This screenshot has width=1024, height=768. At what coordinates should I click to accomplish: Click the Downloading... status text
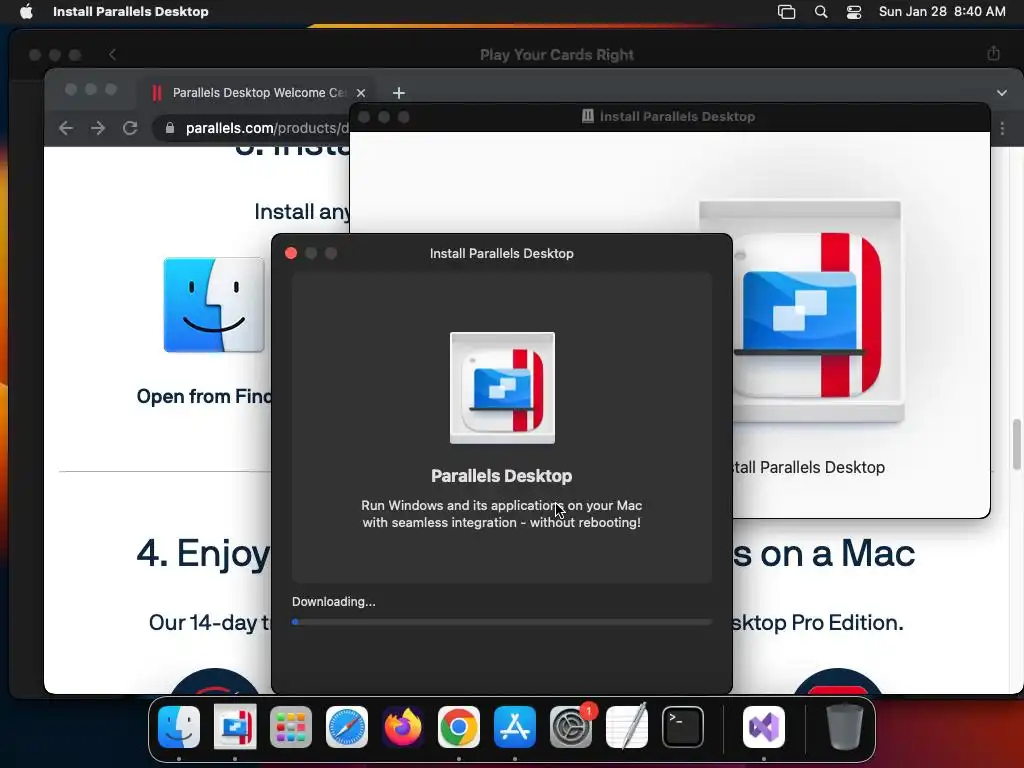point(334,601)
